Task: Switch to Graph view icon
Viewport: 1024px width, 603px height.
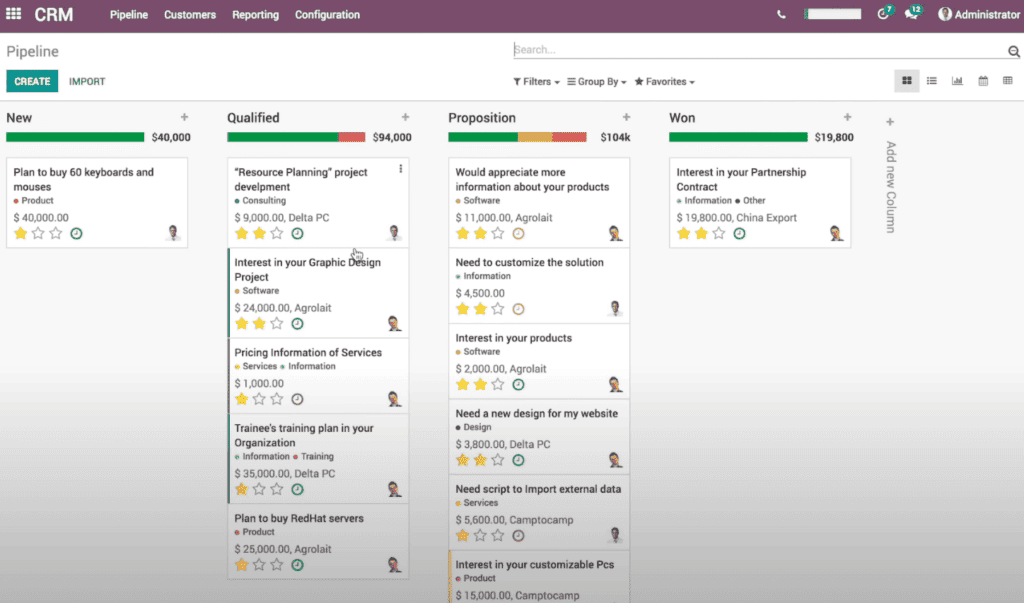Action: pos(957,81)
